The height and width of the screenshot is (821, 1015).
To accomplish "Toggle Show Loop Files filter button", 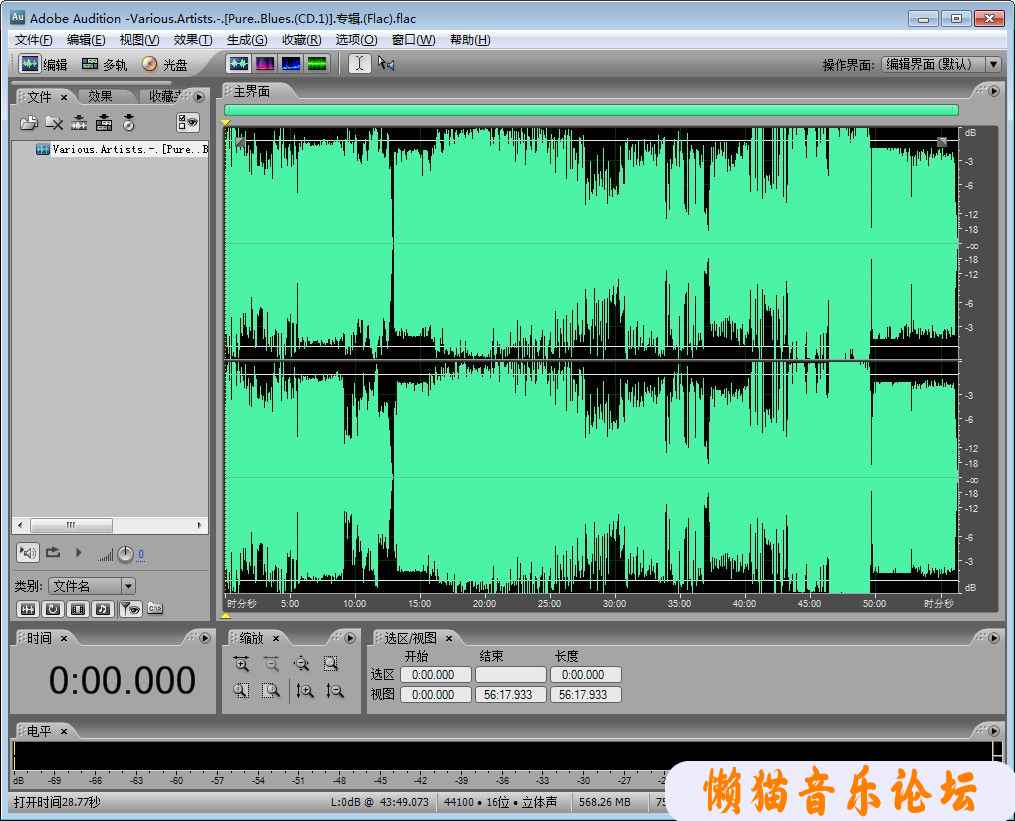I will coord(53,609).
